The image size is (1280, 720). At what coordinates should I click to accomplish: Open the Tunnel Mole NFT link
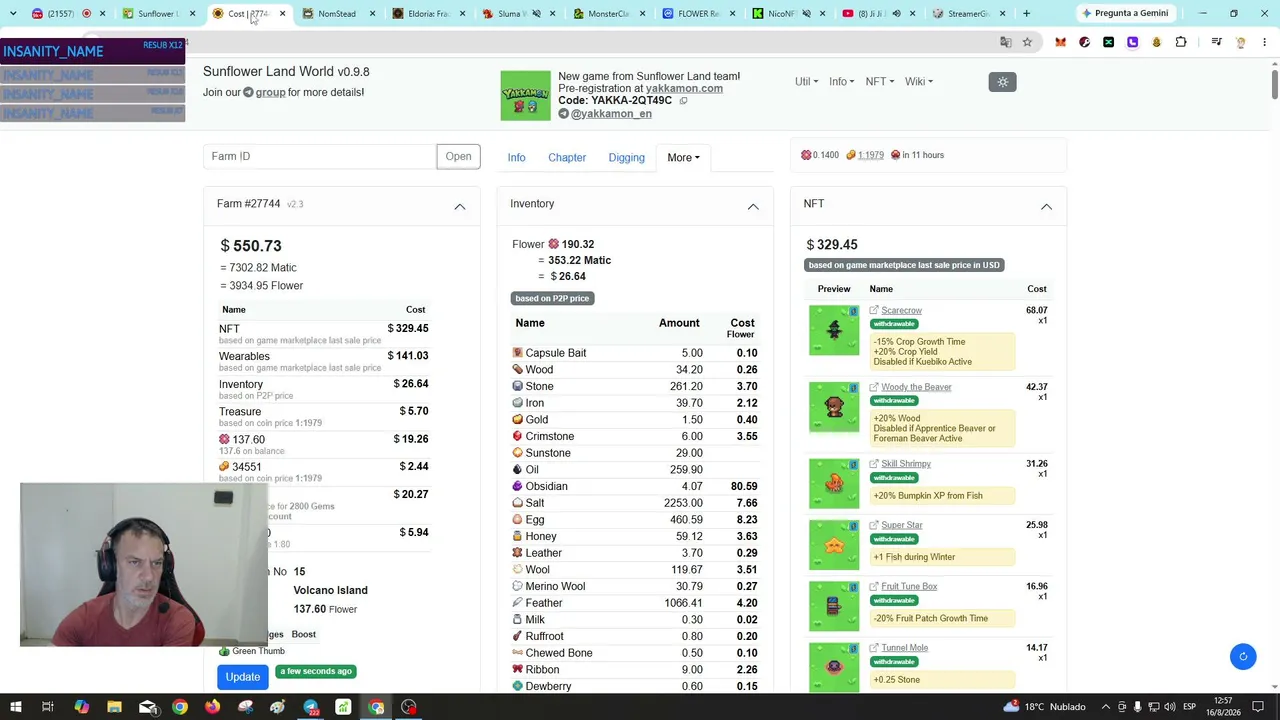[904, 648]
